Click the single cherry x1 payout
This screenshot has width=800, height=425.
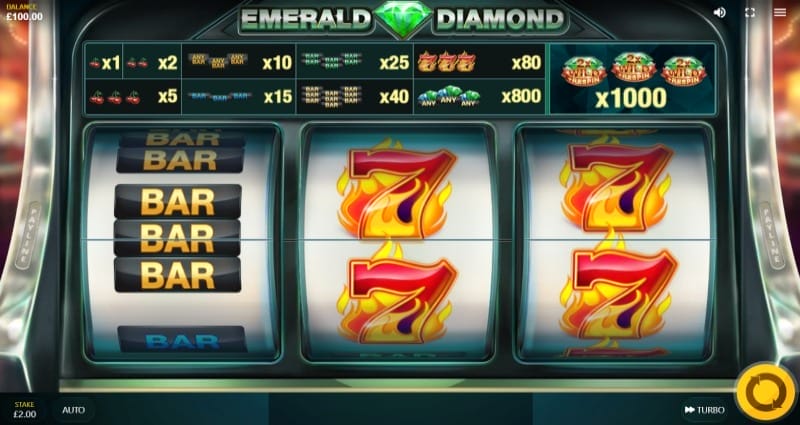(x=104, y=62)
